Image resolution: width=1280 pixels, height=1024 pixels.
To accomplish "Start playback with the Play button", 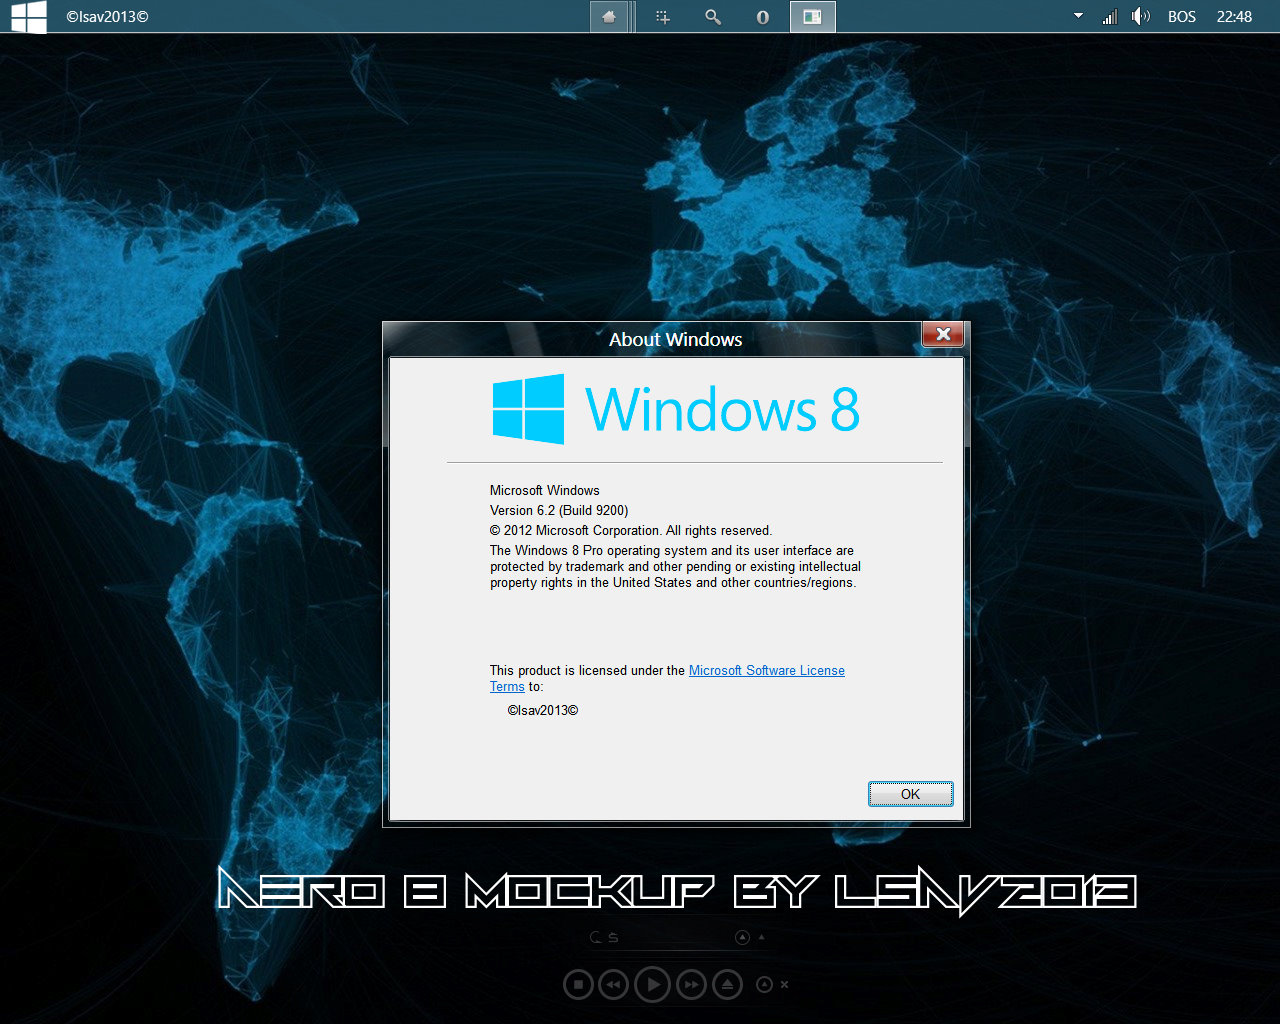I will pos(653,985).
